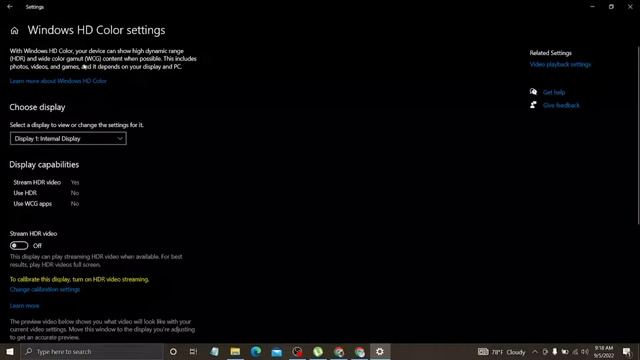Open Video playback settings link

(x=560, y=64)
